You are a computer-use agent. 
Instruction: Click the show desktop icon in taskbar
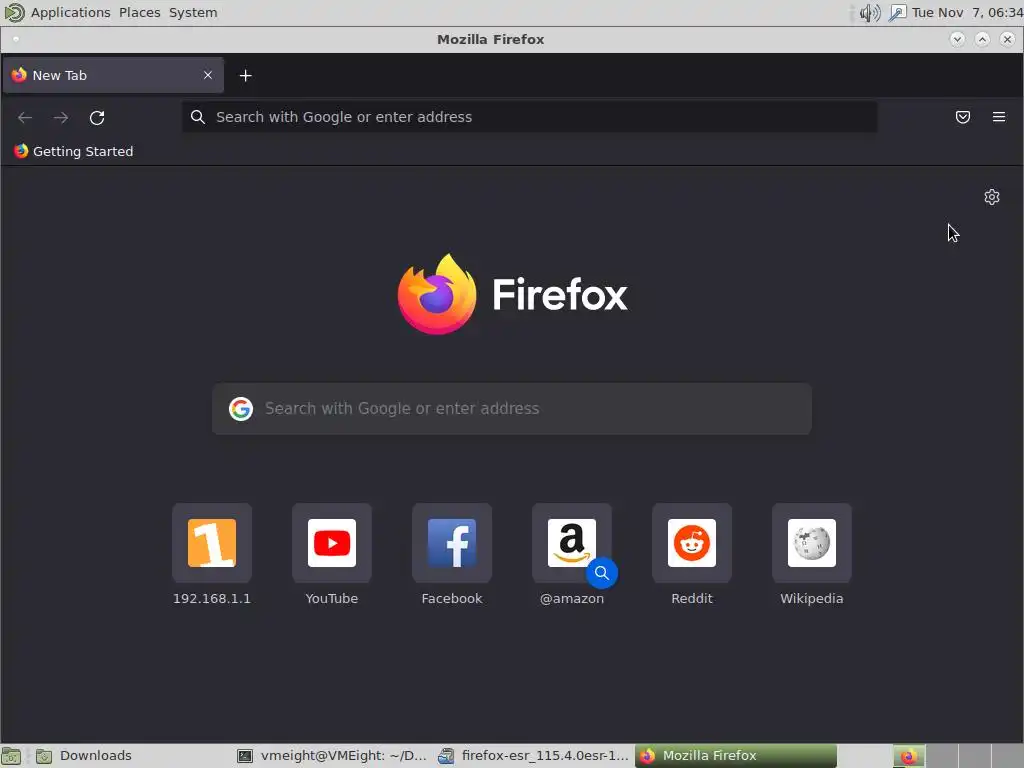[11, 756]
